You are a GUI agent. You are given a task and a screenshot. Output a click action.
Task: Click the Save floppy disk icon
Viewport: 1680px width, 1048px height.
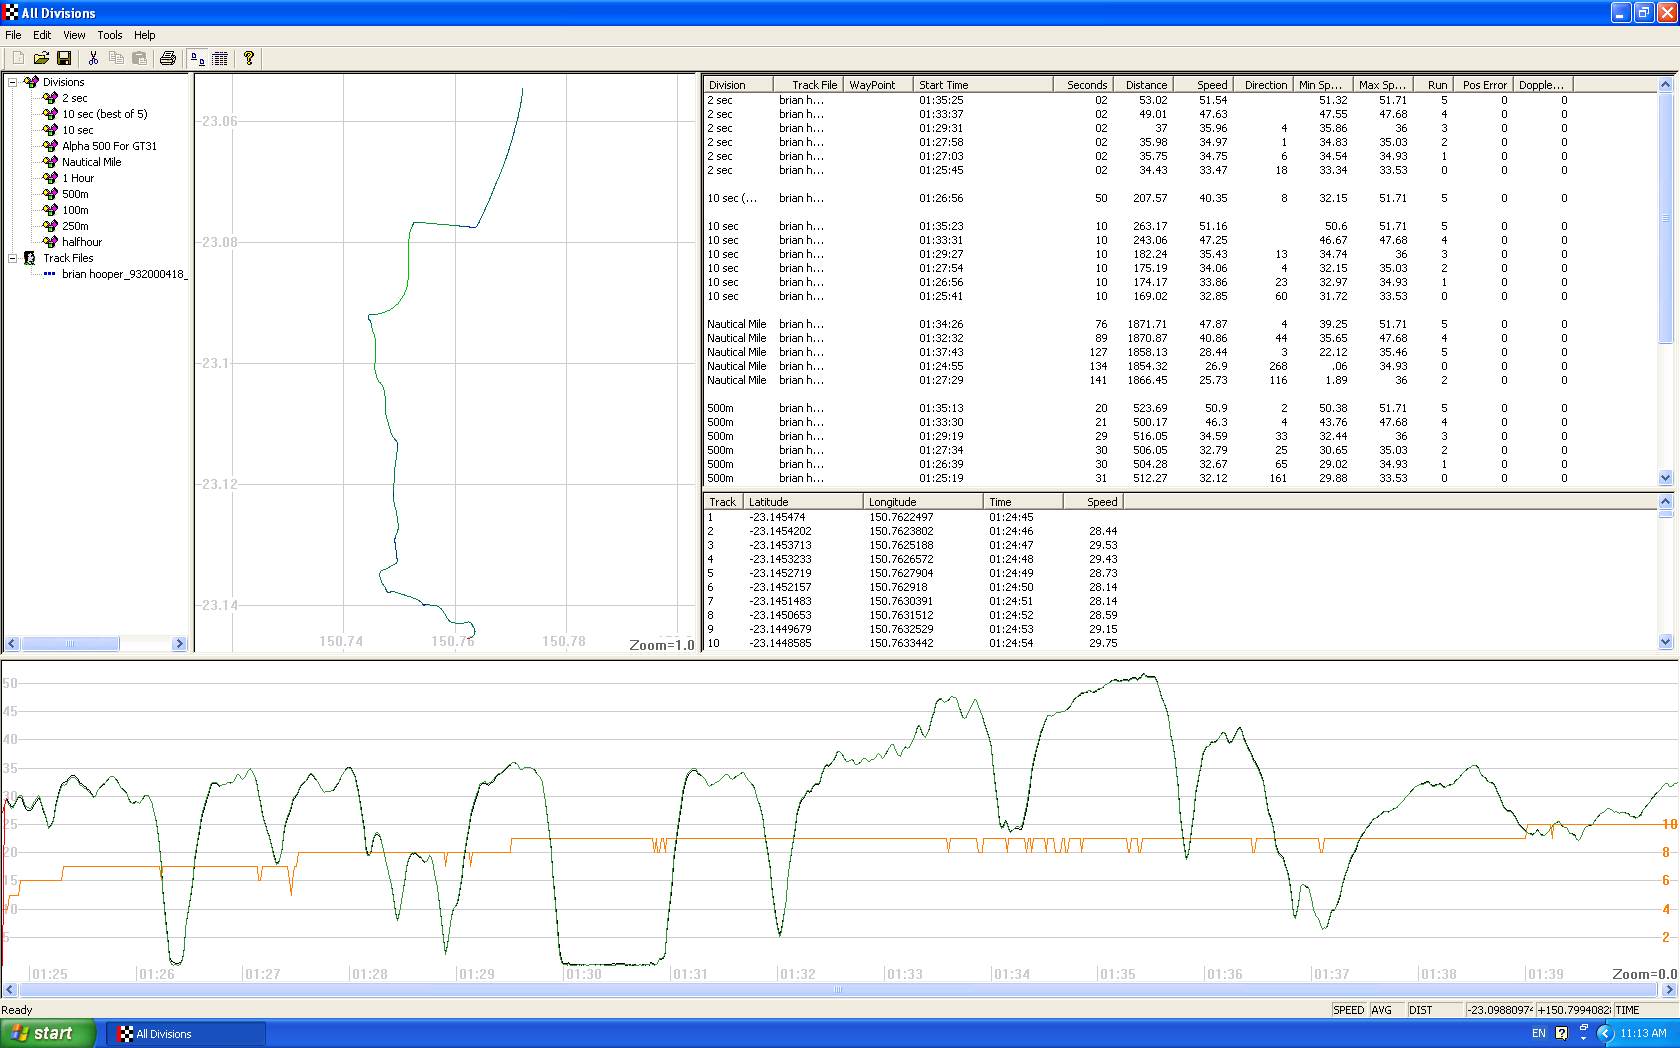(64, 59)
